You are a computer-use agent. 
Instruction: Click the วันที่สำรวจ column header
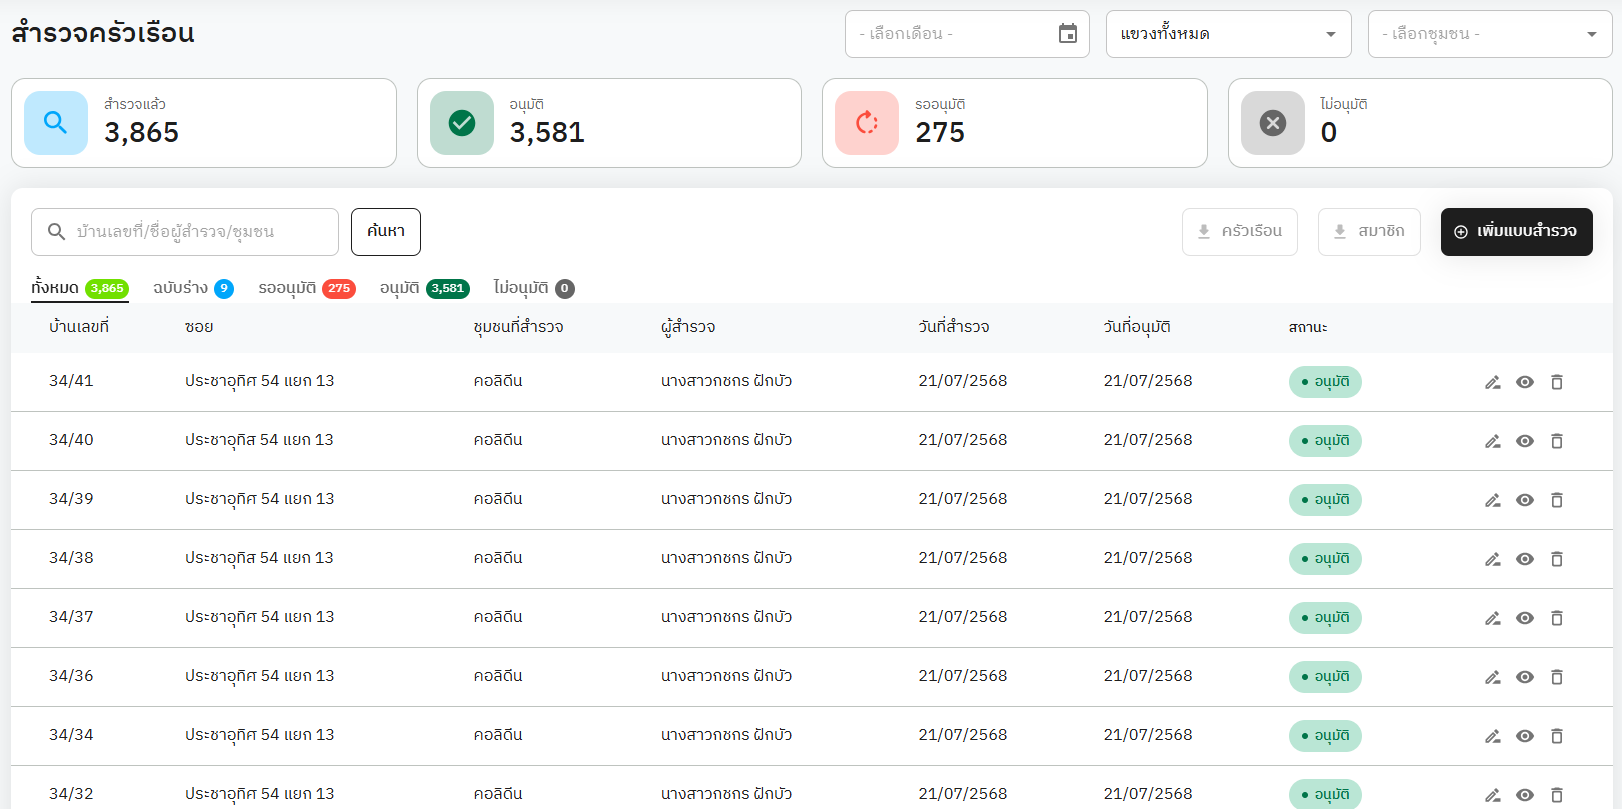[954, 327]
